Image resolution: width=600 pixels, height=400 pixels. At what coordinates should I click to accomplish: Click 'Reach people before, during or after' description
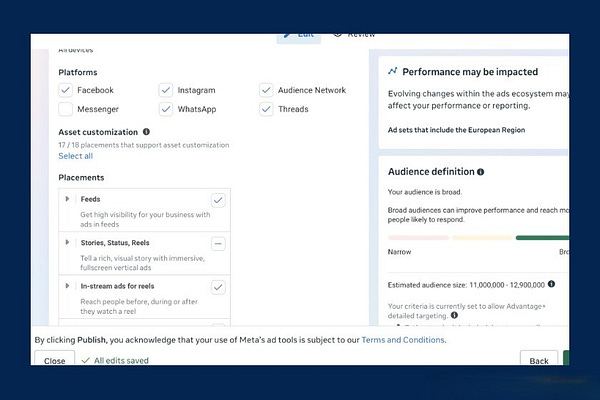point(139,306)
